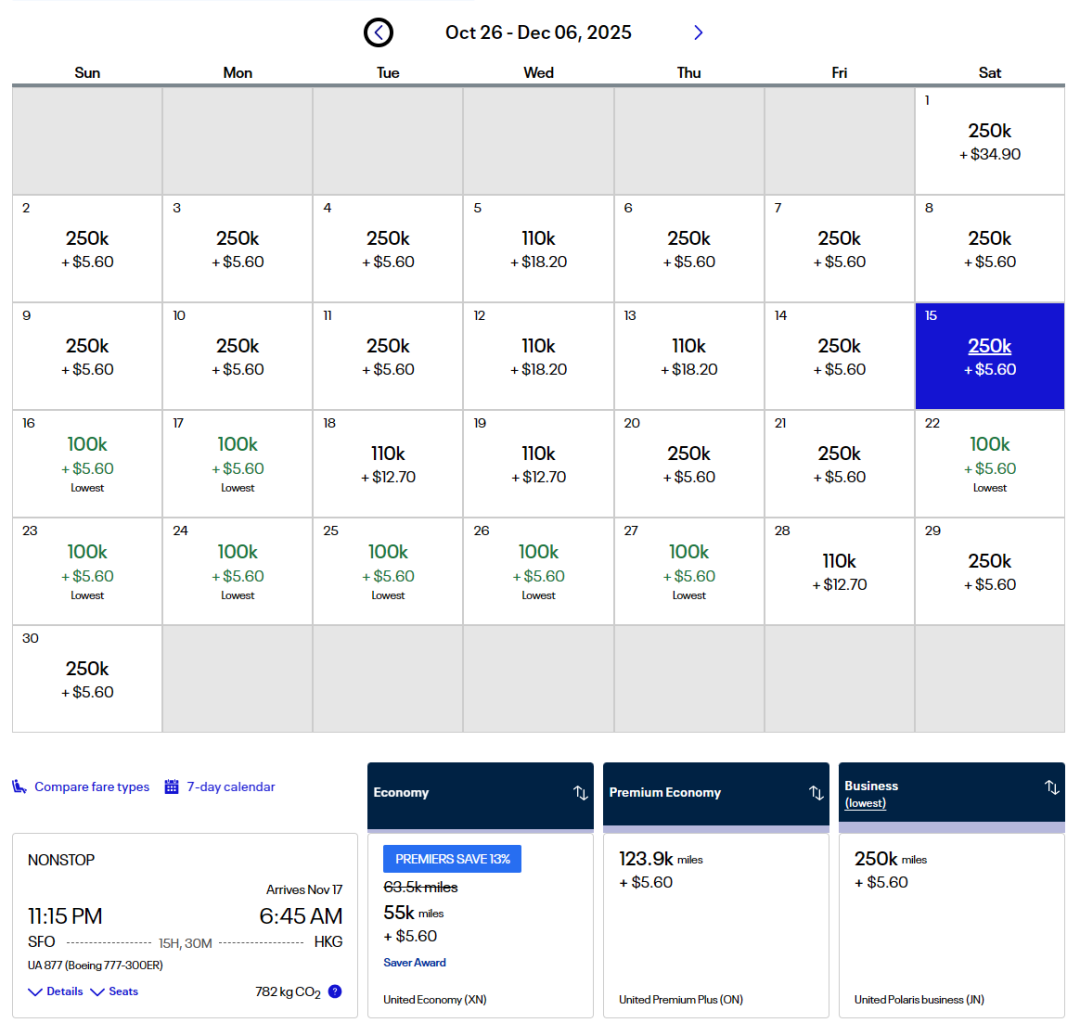1080x1023 pixels.
Task: Switch to 7-day calendar view
Action: (x=230, y=787)
